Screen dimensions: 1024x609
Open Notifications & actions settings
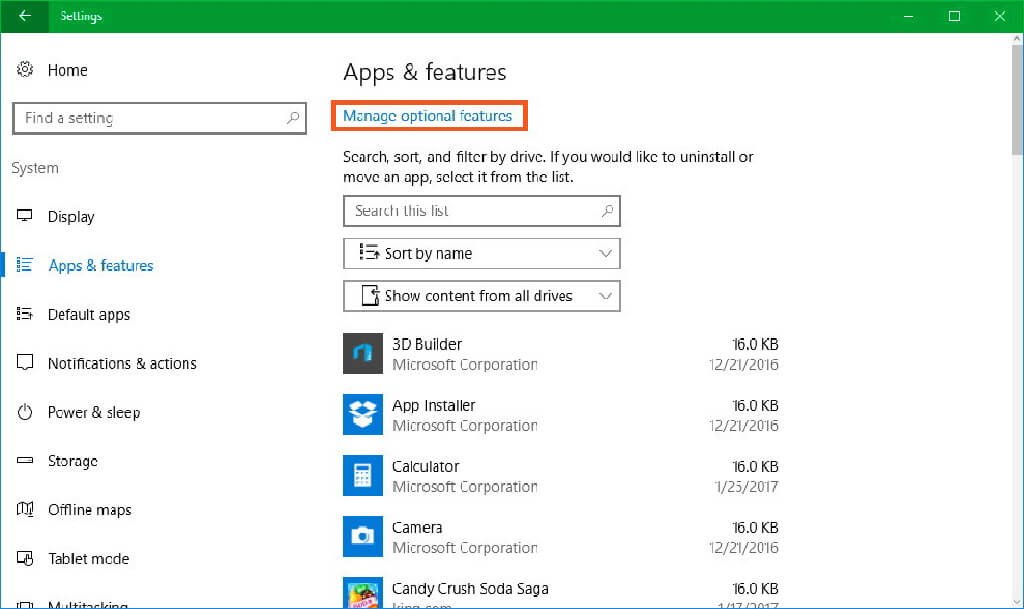121,364
